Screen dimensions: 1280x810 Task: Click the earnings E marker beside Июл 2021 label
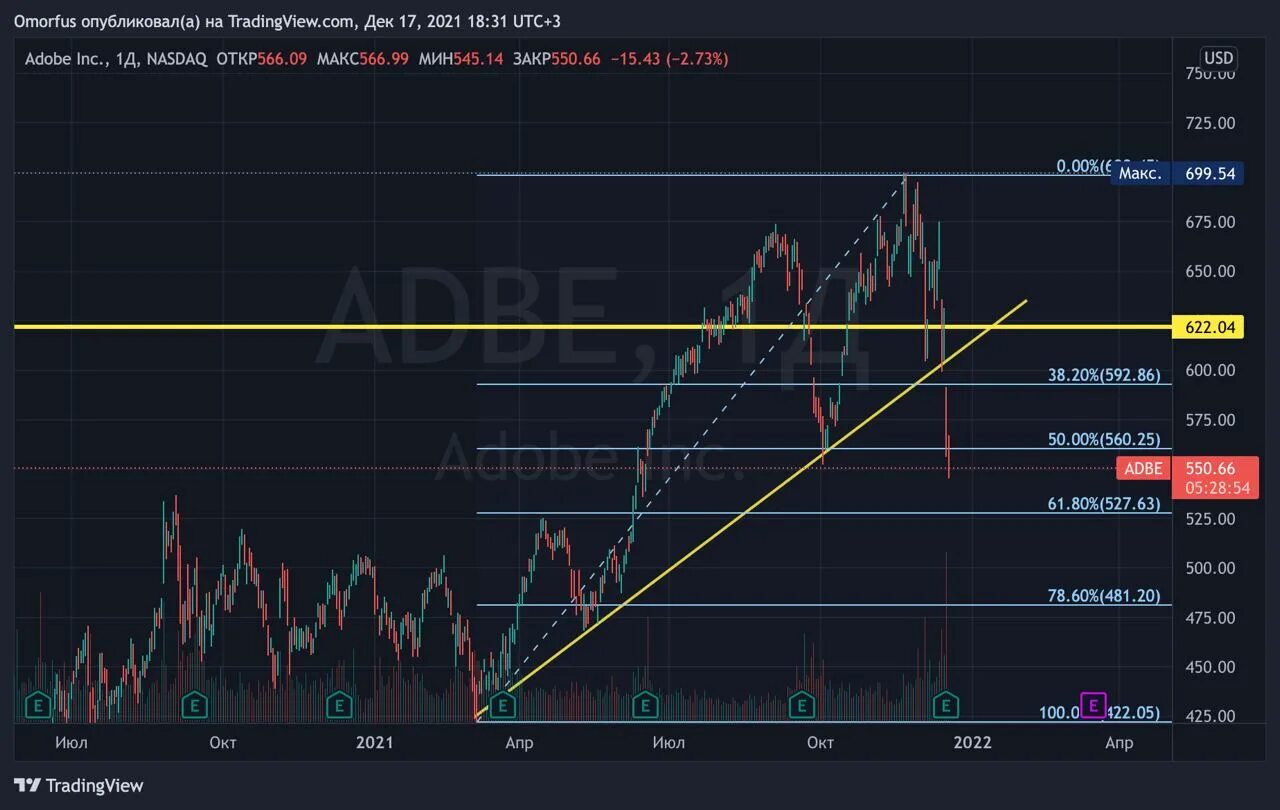pyautogui.click(x=646, y=705)
